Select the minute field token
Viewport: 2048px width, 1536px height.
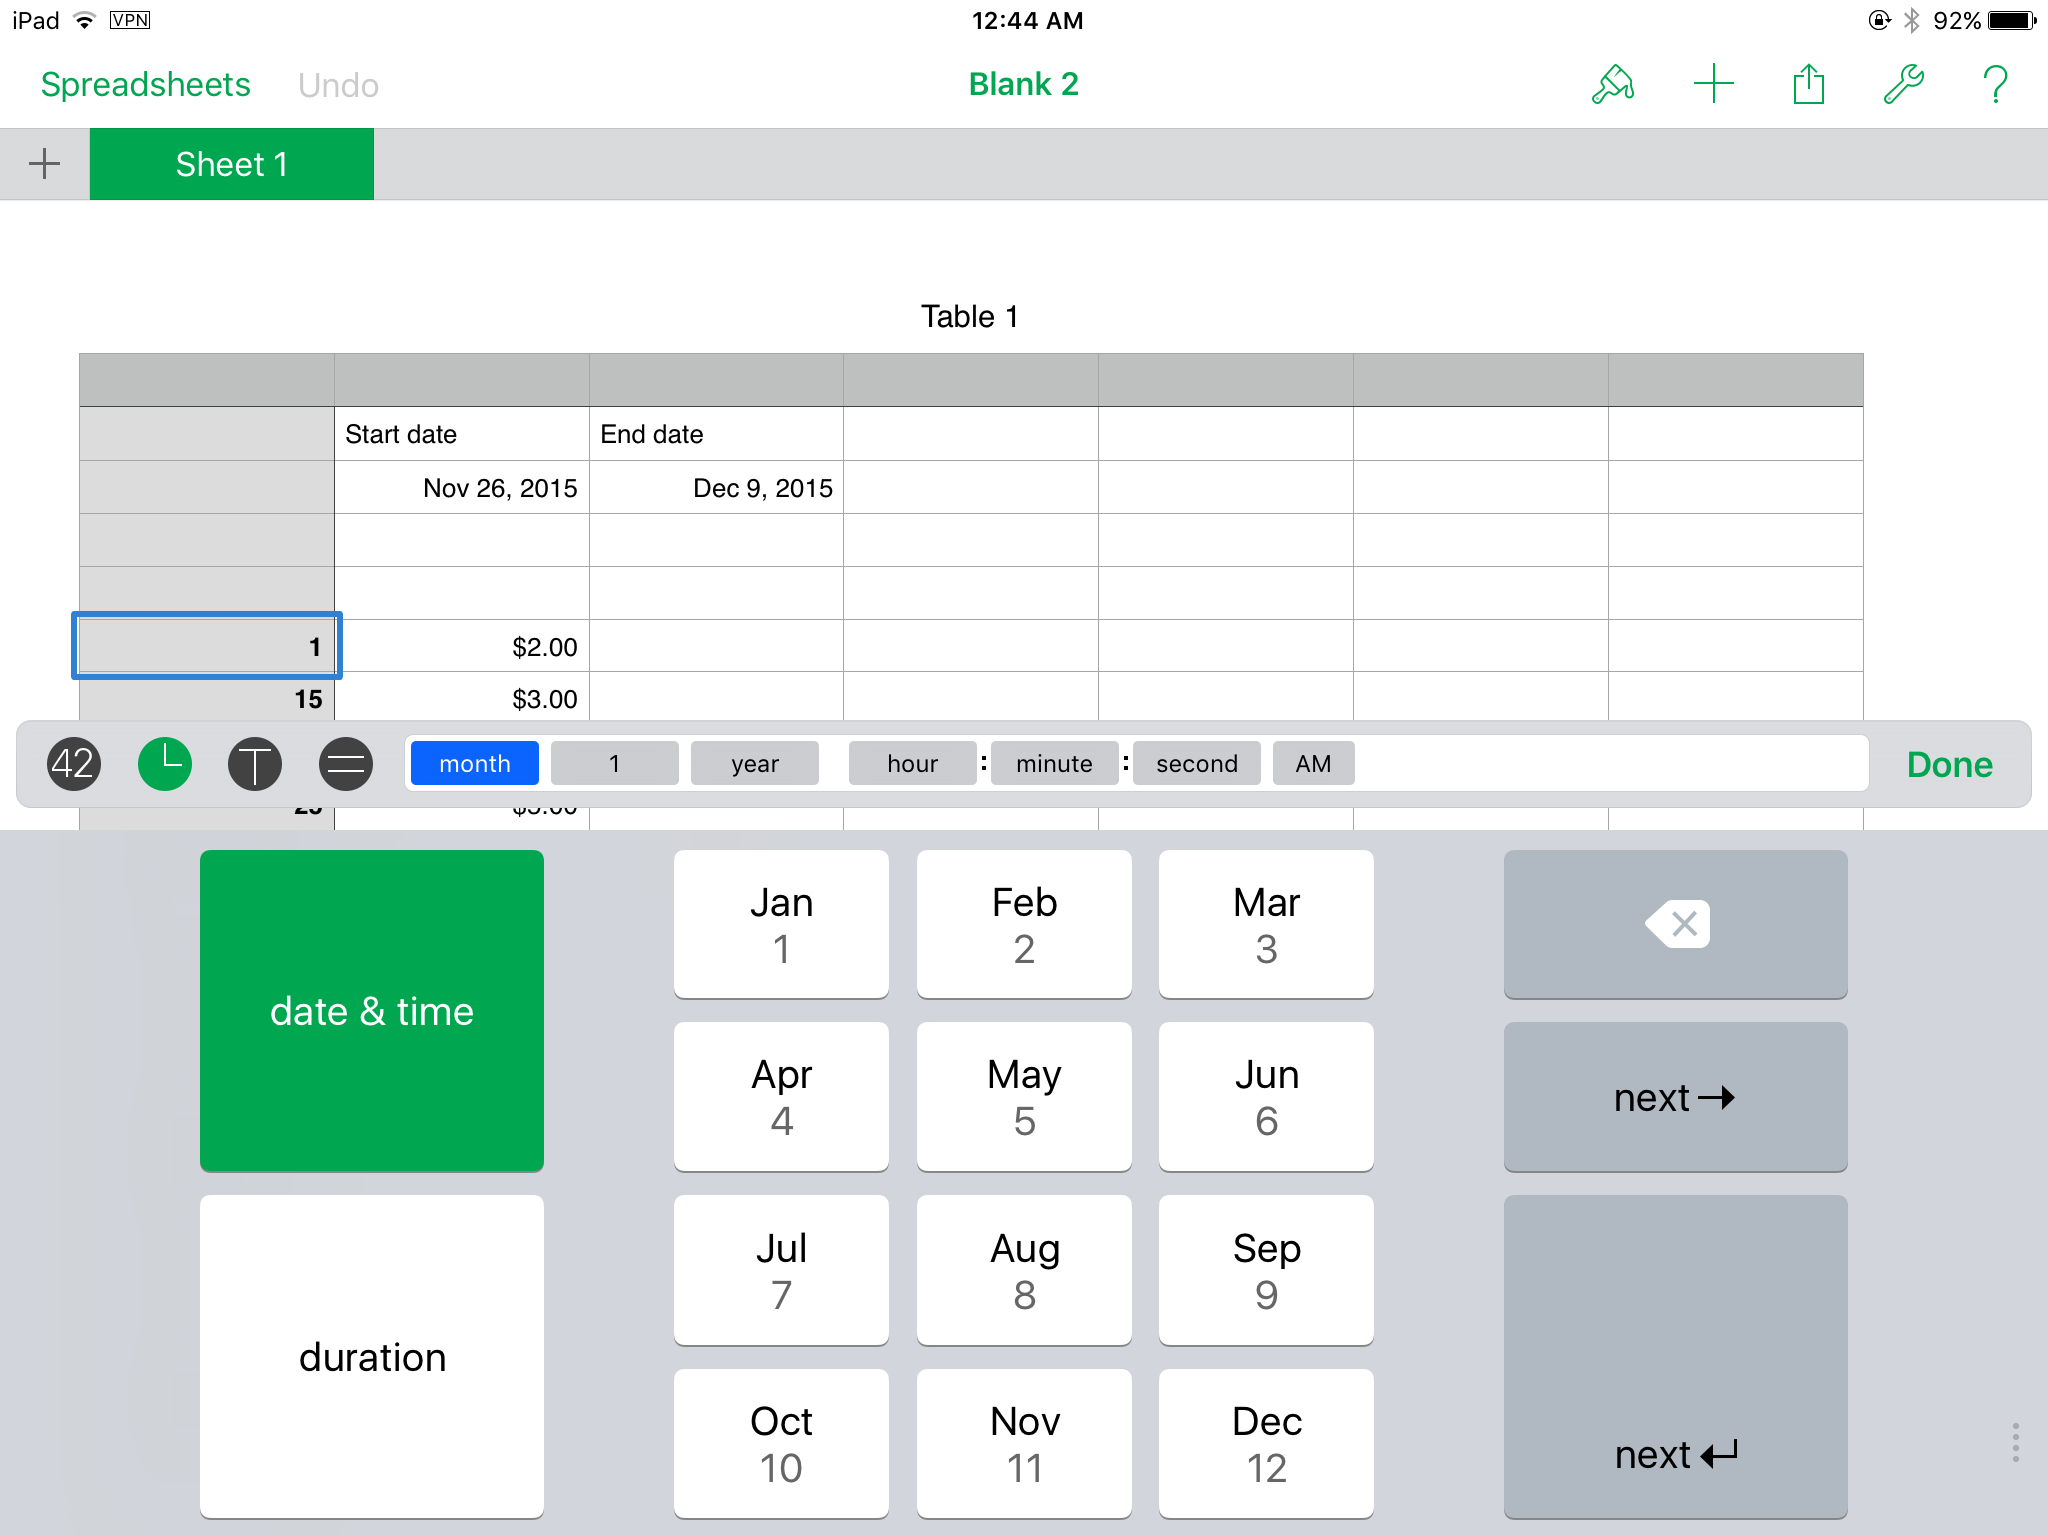coord(1054,764)
